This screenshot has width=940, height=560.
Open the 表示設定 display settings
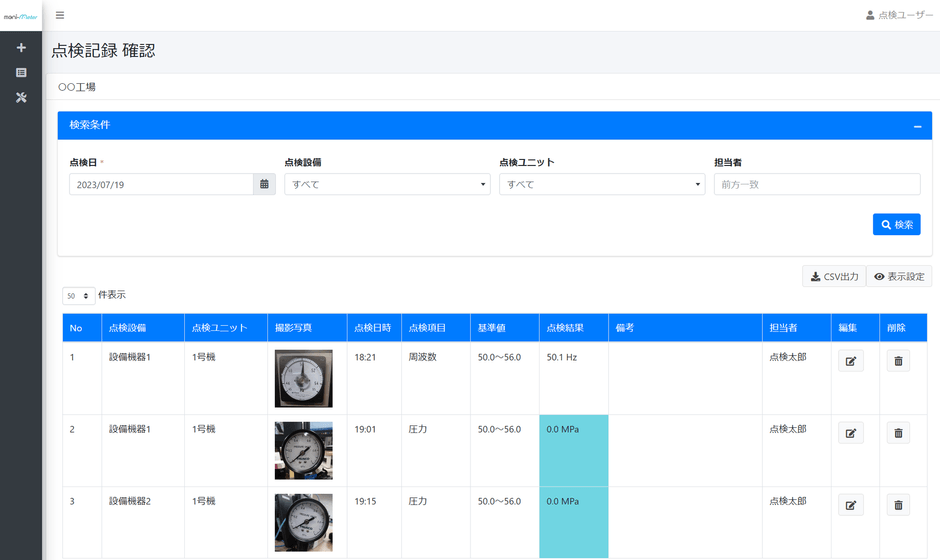[899, 277]
